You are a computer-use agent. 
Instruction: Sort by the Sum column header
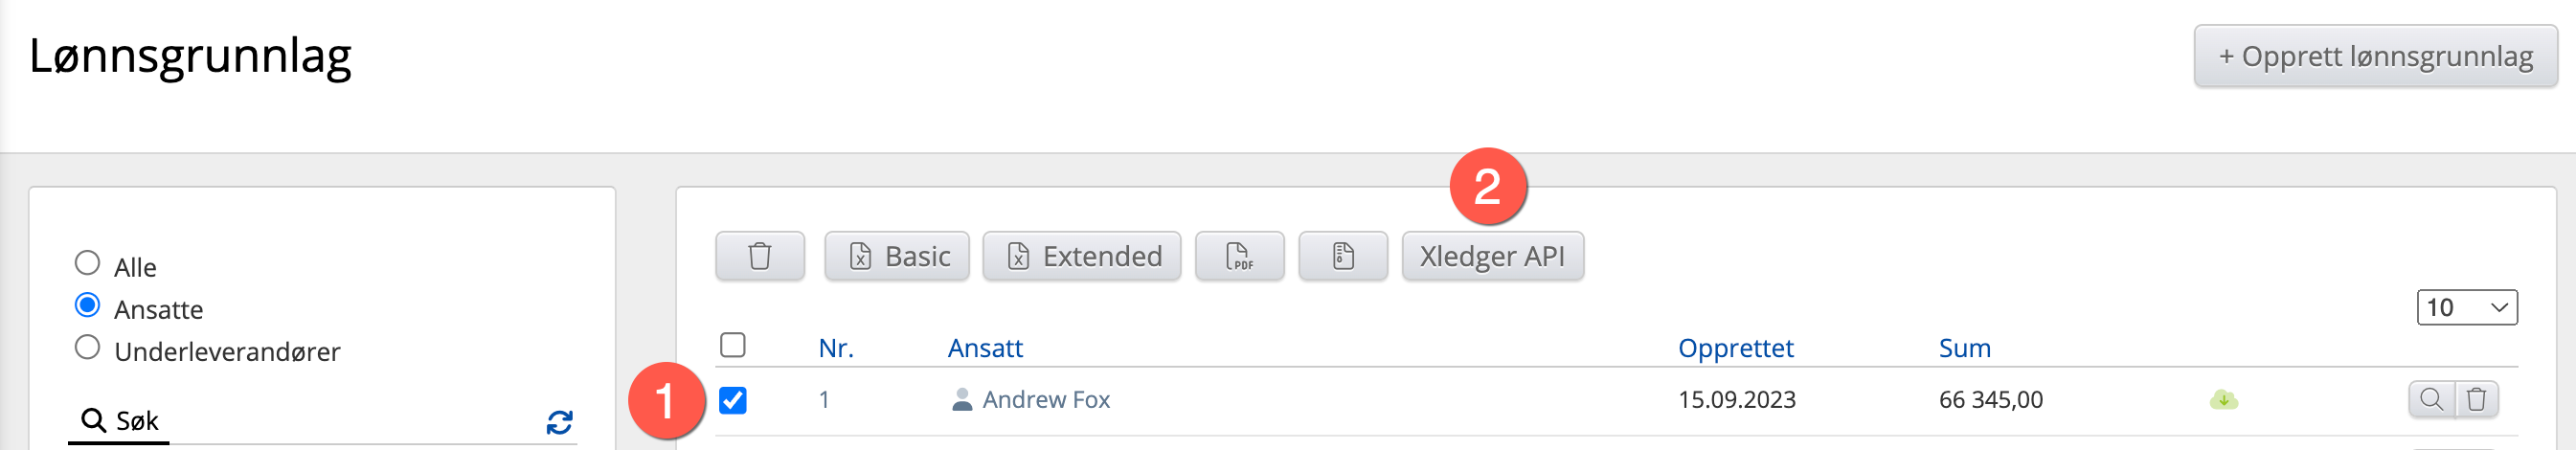coord(1964,348)
